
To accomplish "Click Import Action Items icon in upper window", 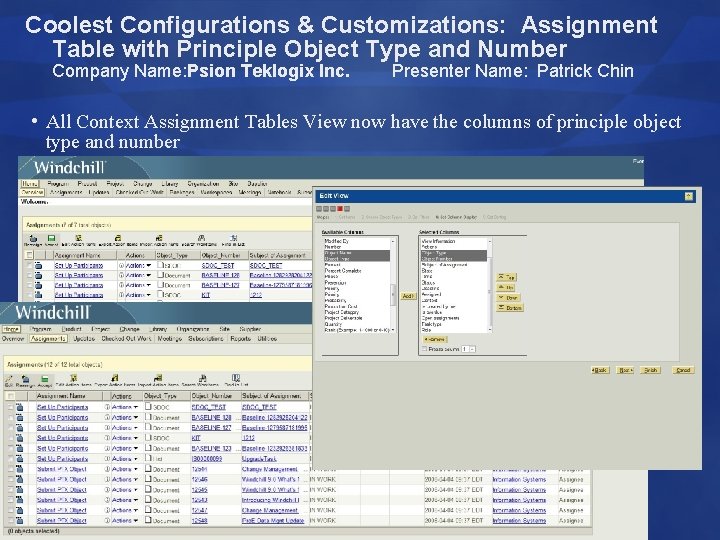I will [159, 238].
